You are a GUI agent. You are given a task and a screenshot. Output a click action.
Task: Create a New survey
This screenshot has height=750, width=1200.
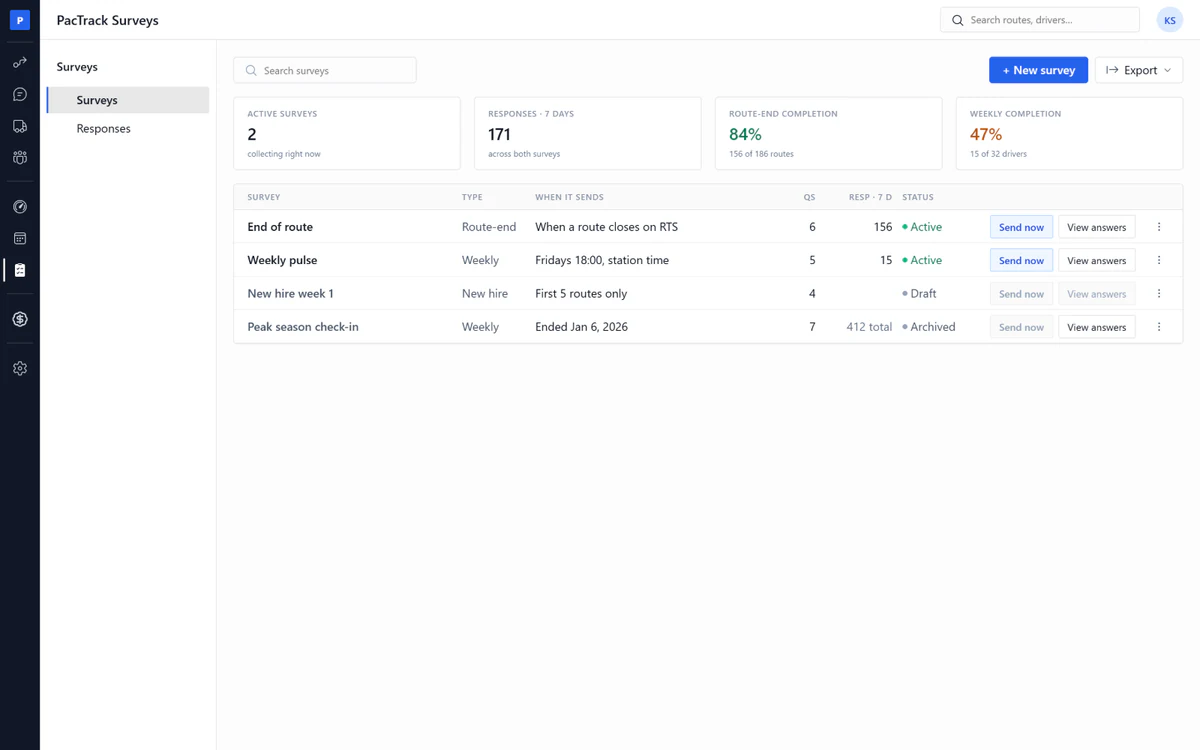click(x=1038, y=70)
